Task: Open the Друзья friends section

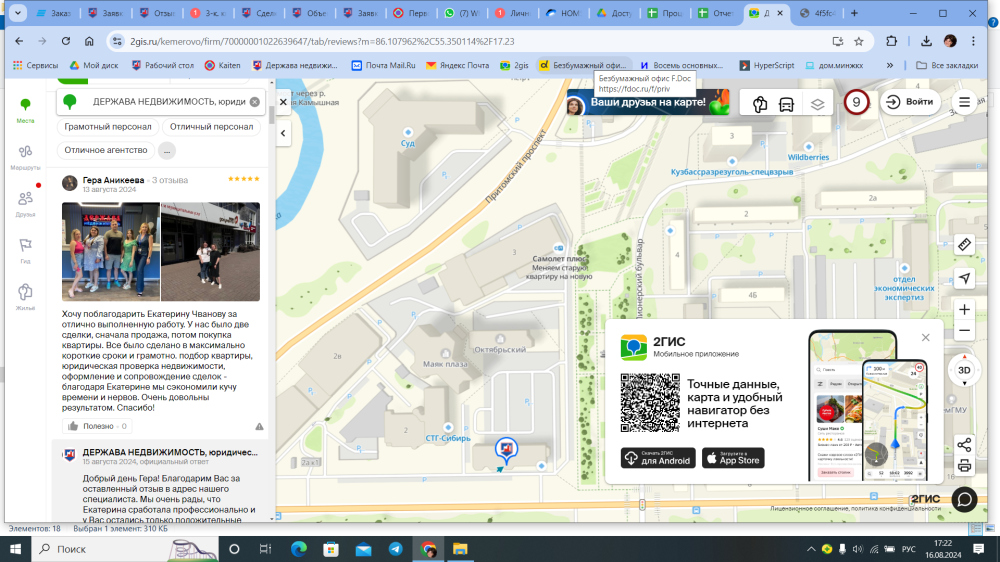Action: click(x=25, y=204)
